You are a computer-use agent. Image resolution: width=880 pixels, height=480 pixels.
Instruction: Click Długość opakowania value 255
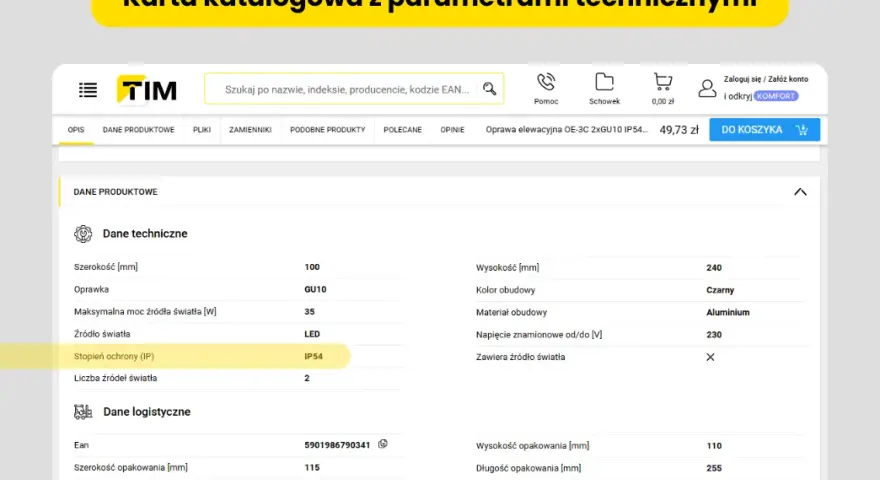pyautogui.click(x=714, y=468)
